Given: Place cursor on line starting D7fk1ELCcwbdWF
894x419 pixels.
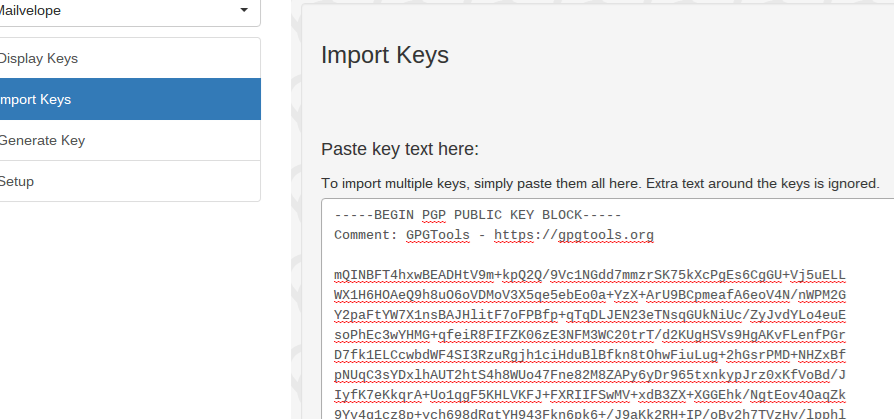Looking at the screenshot, I should click(x=590, y=355).
